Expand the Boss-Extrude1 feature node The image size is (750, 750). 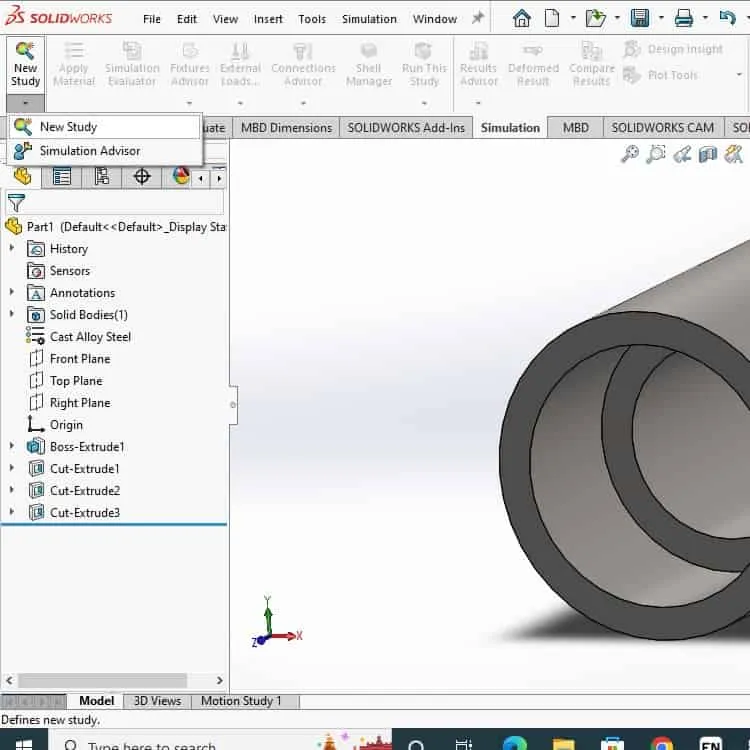coord(12,446)
